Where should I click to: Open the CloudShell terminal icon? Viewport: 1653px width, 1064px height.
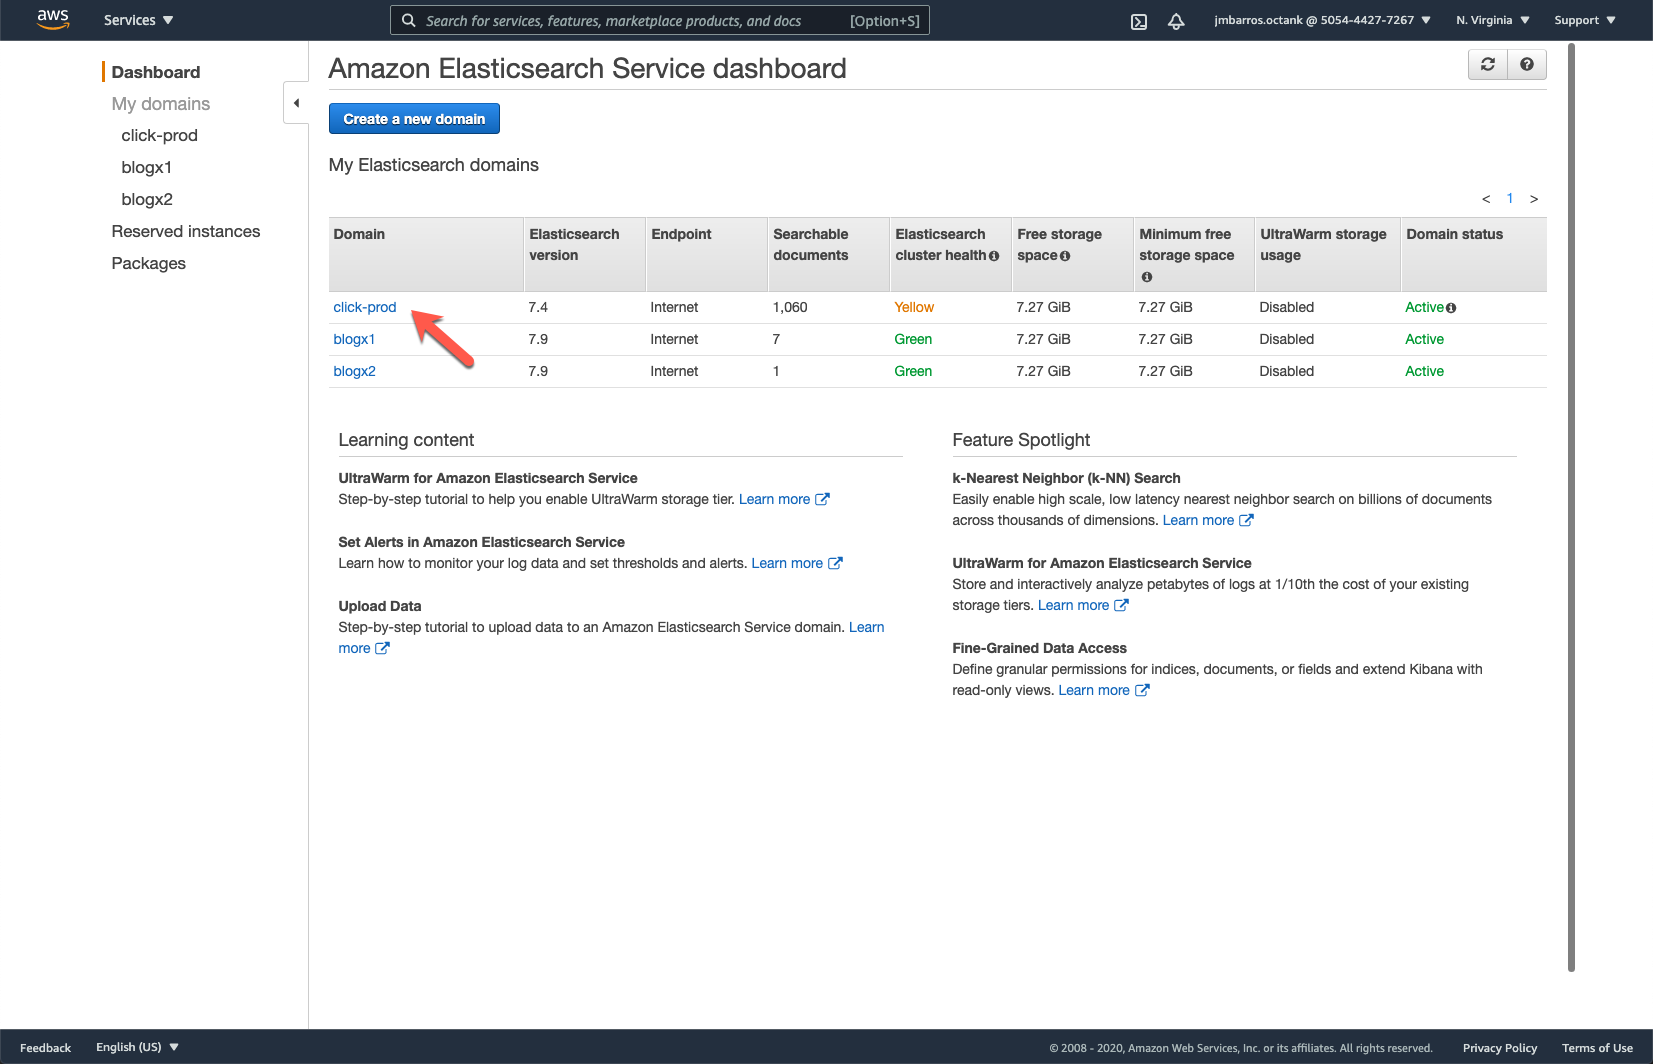(1139, 21)
